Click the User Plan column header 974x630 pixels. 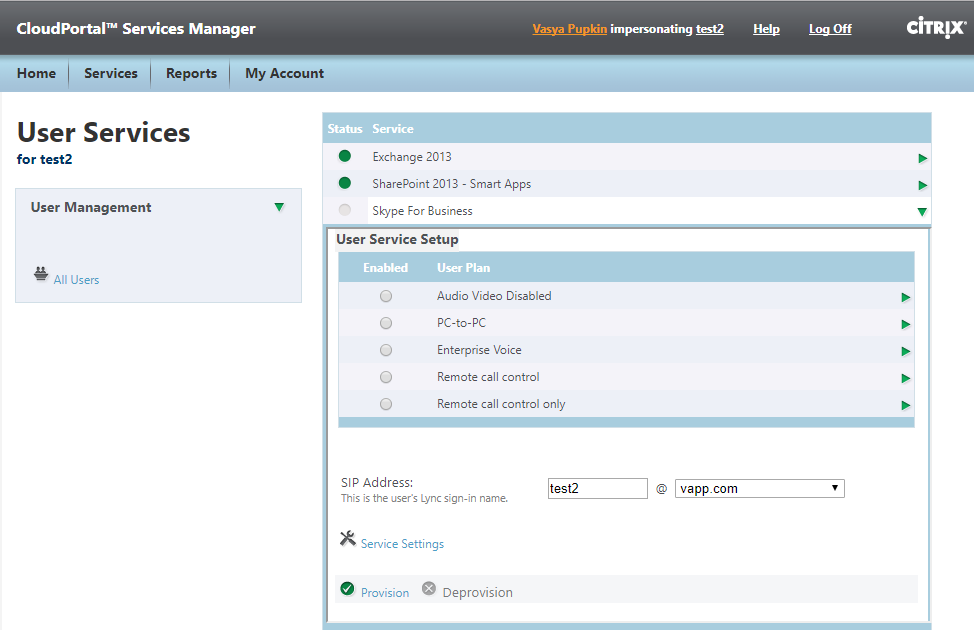click(x=463, y=268)
